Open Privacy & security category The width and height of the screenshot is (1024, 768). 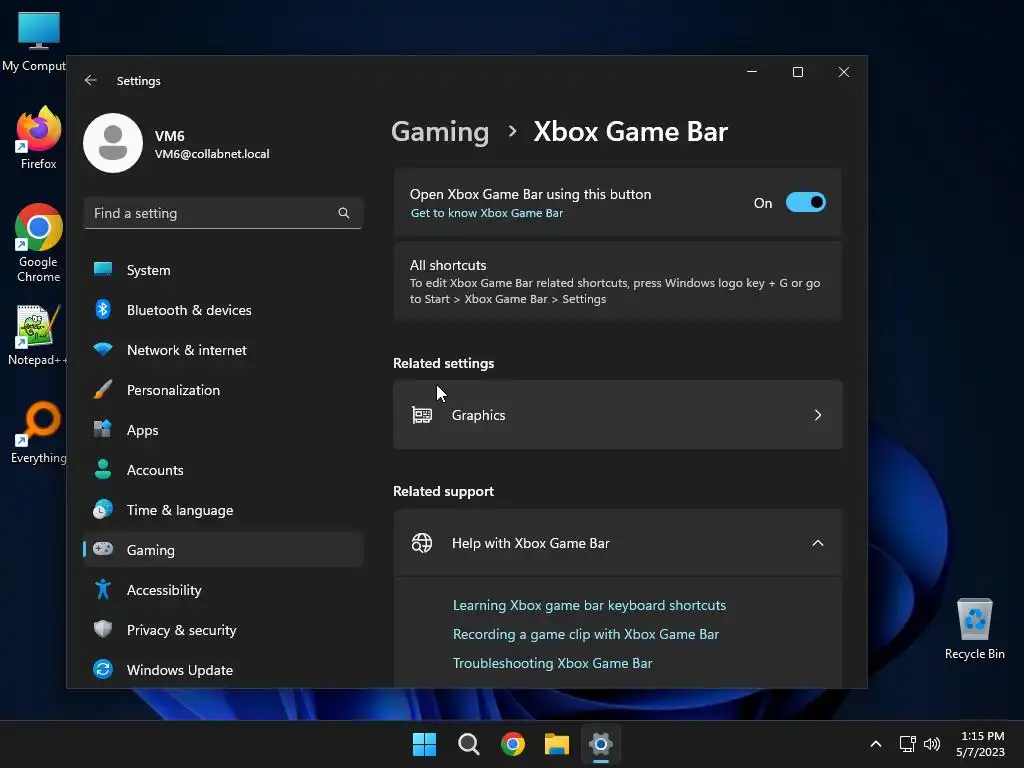(223, 630)
